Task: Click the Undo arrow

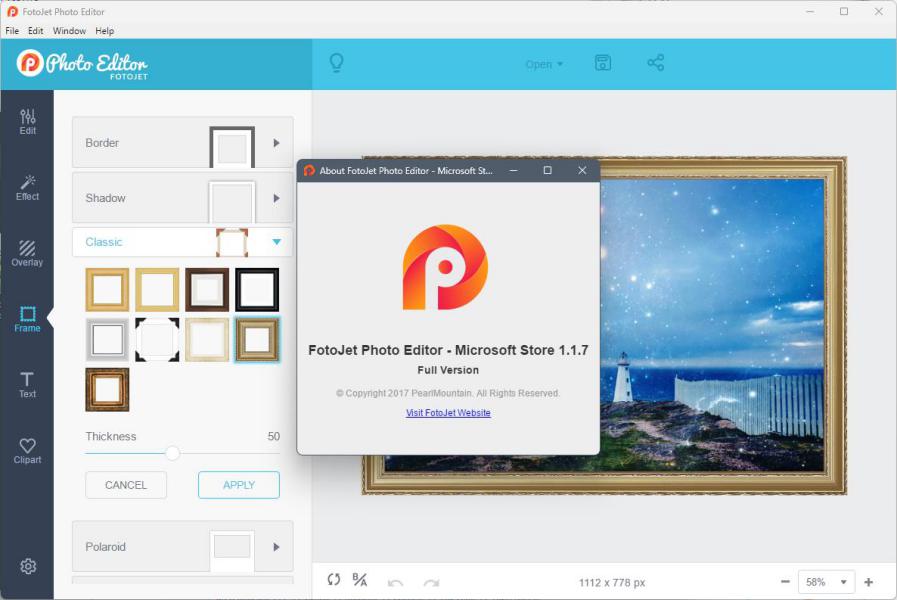Action: click(x=395, y=583)
